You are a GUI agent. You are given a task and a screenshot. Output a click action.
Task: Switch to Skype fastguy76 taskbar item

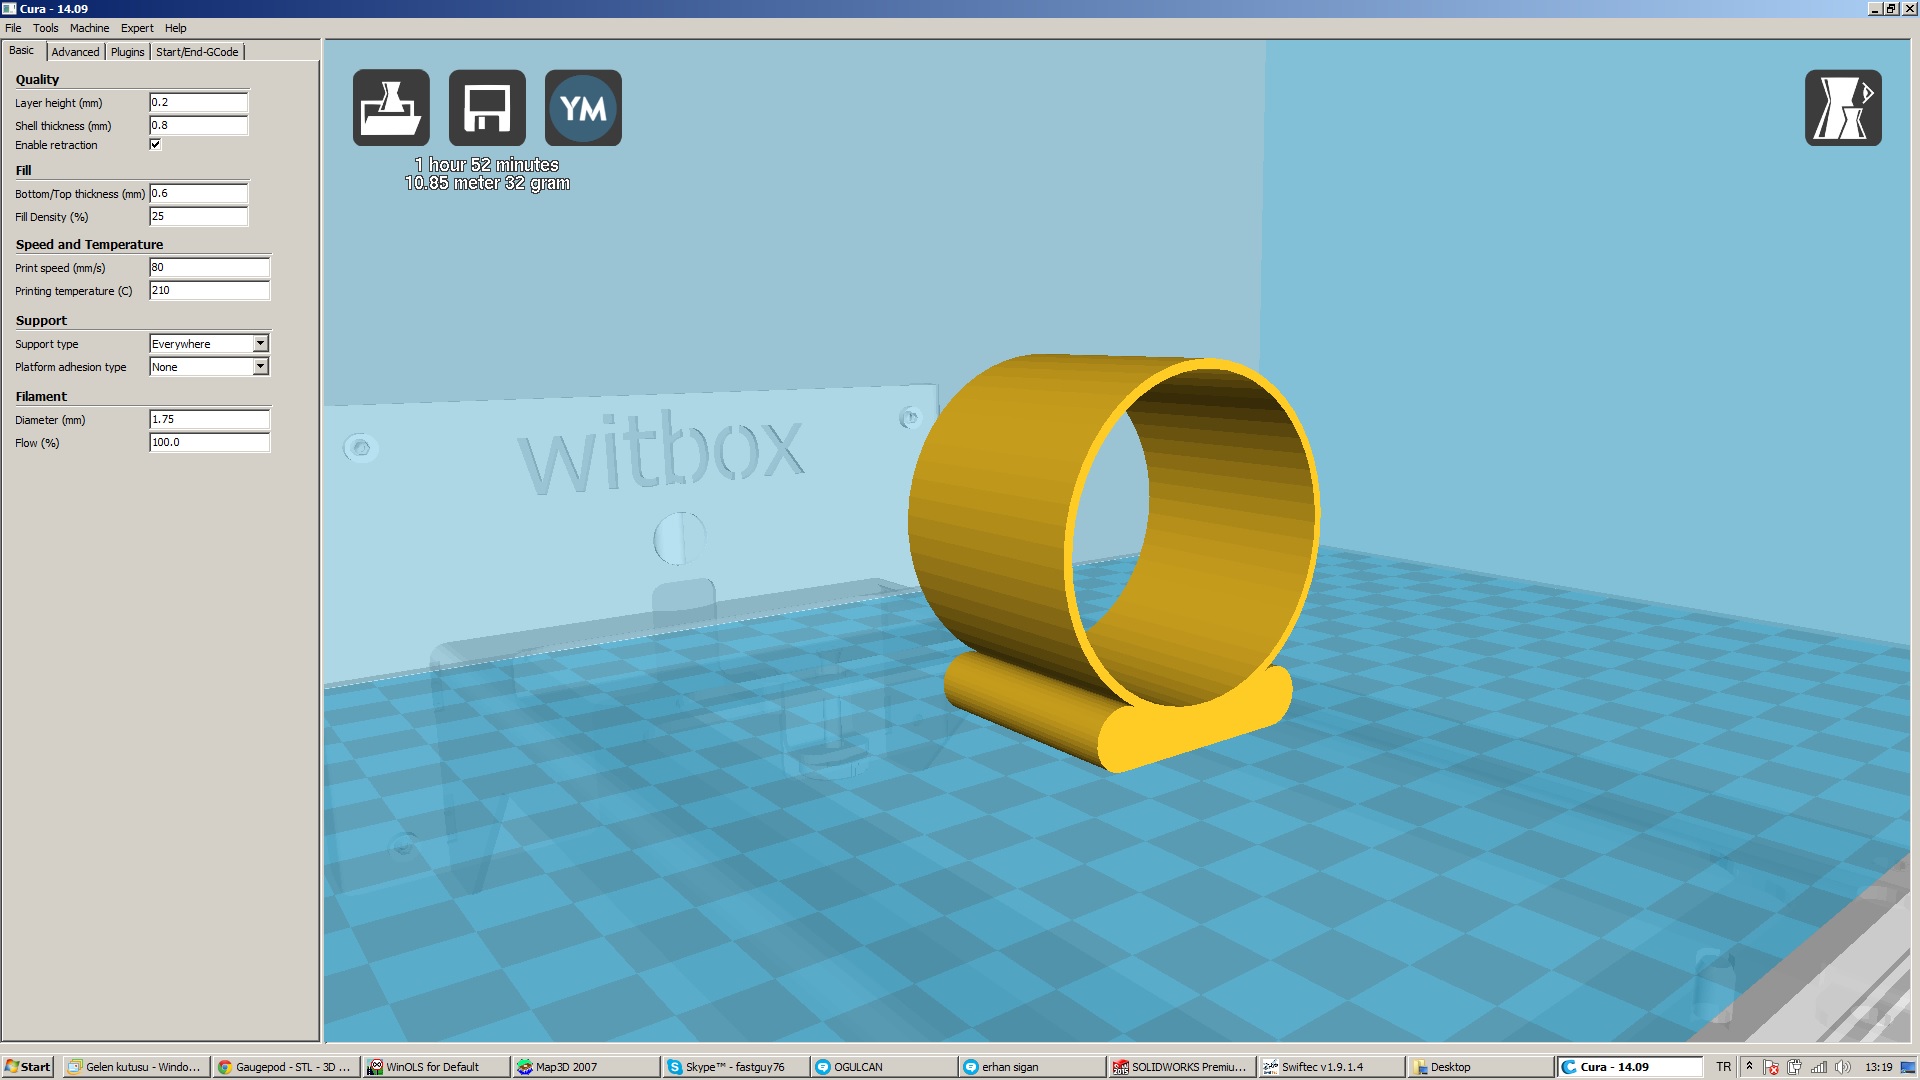pyautogui.click(x=735, y=1067)
